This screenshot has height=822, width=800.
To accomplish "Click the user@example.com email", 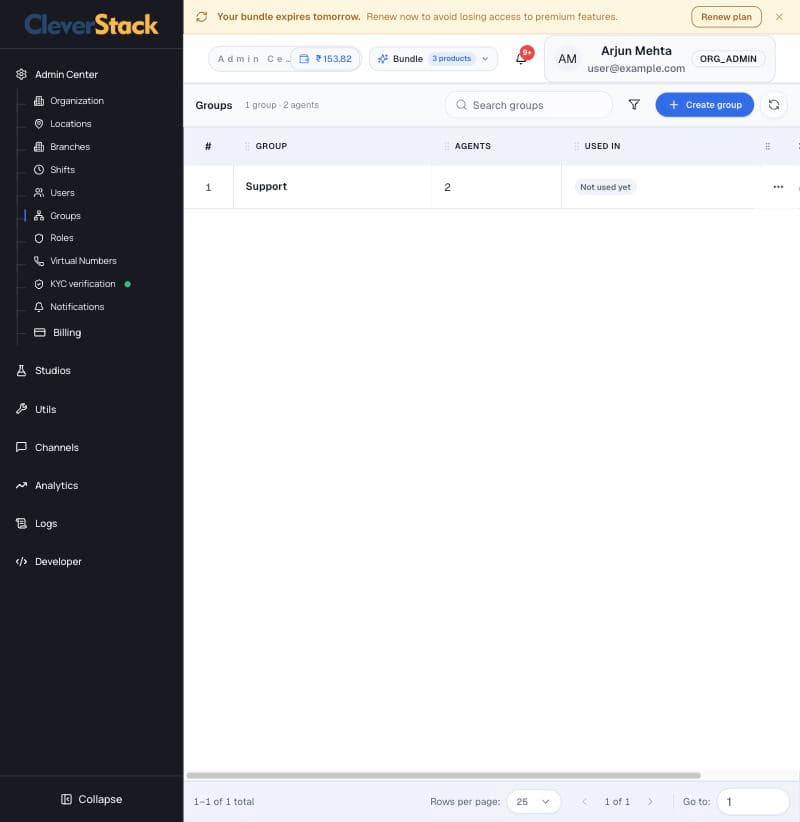I will pos(636,68).
